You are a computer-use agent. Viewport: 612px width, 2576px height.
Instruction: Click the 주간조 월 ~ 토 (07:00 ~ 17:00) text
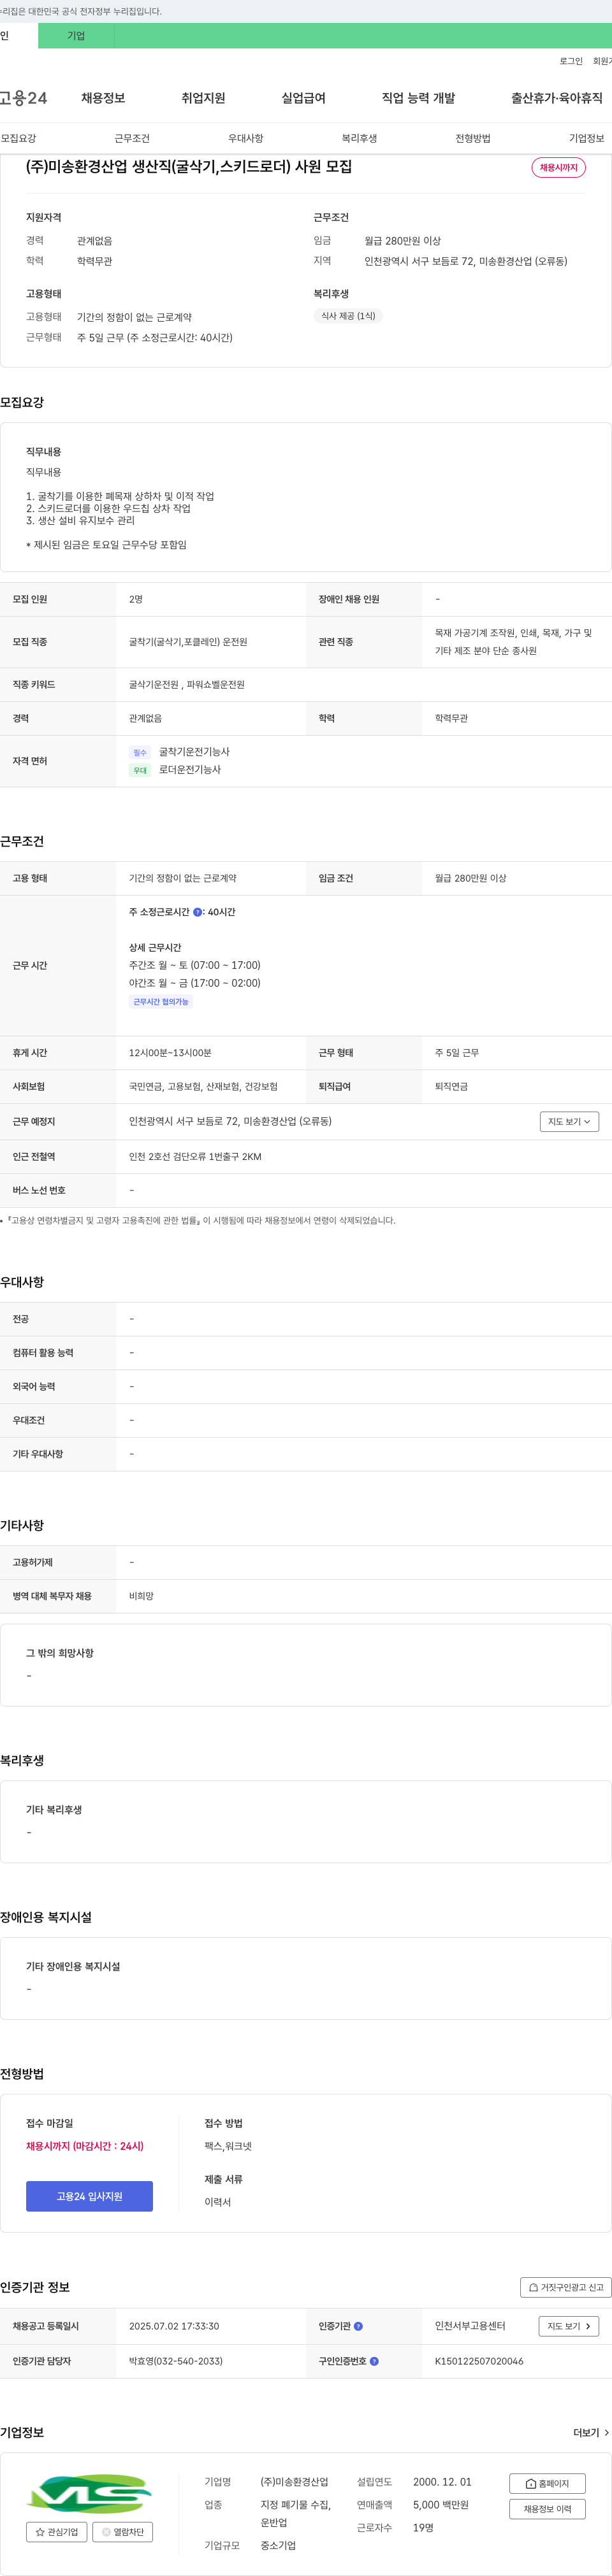(195, 966)
